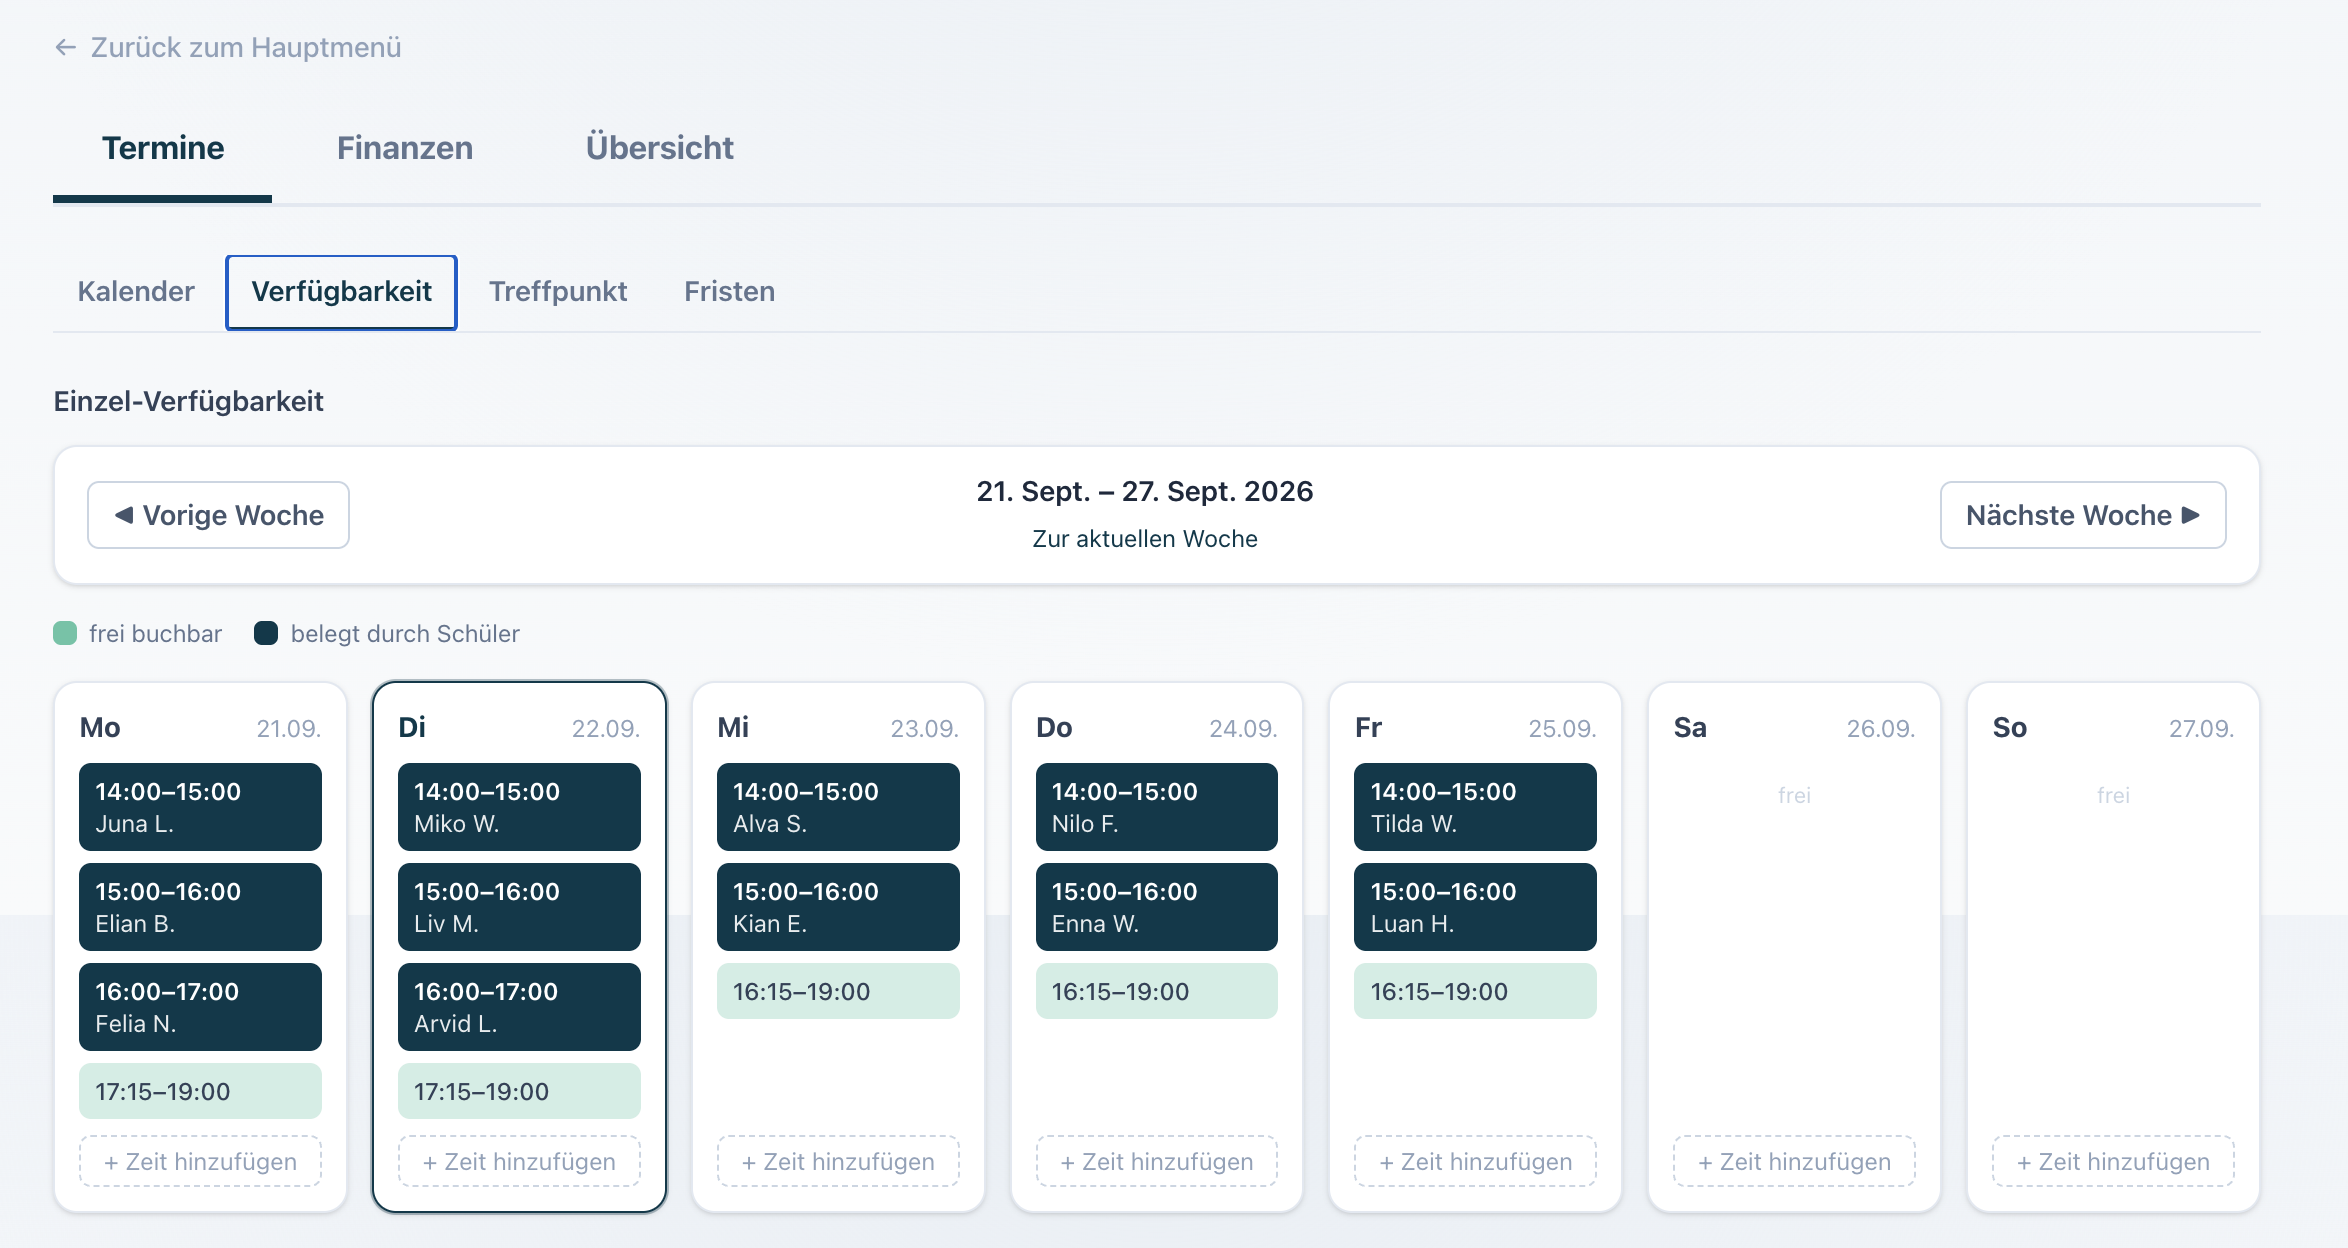Click the Nächste Woche button

[x=2083, y=515]
